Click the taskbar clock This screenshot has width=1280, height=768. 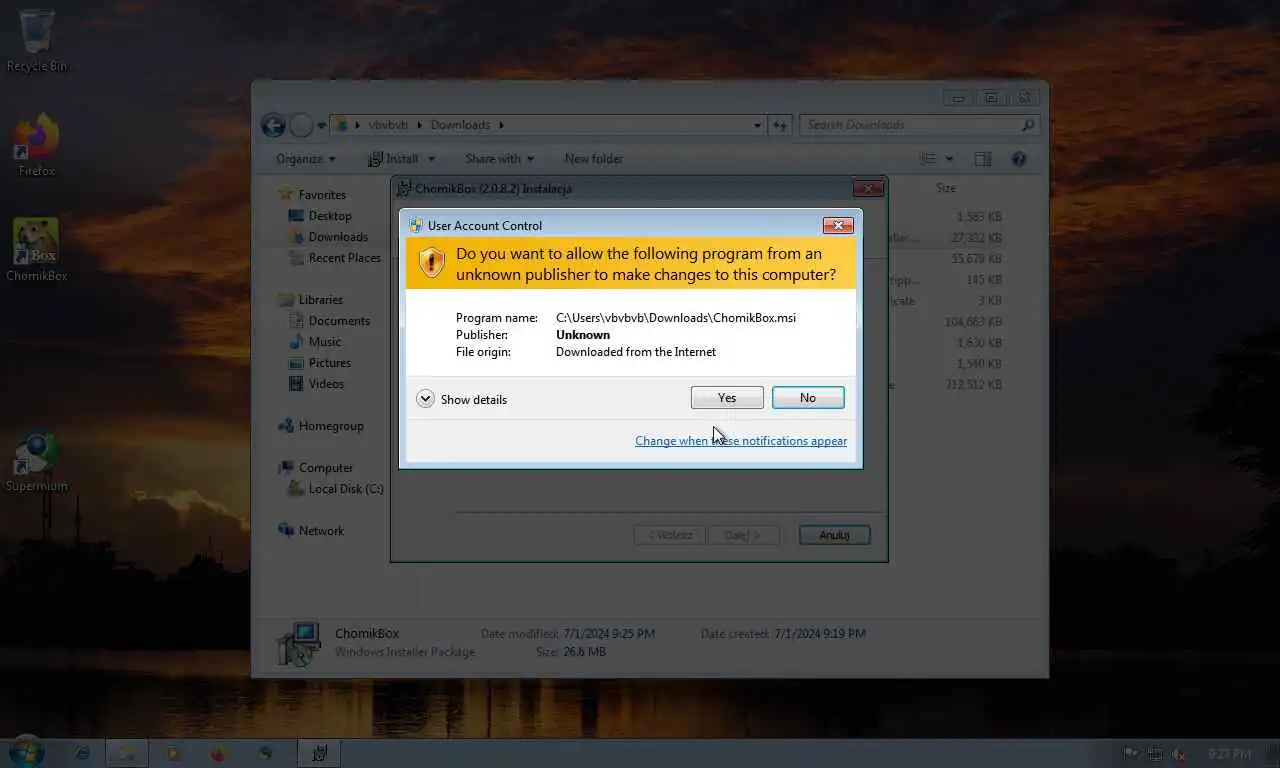(1229, 754)
